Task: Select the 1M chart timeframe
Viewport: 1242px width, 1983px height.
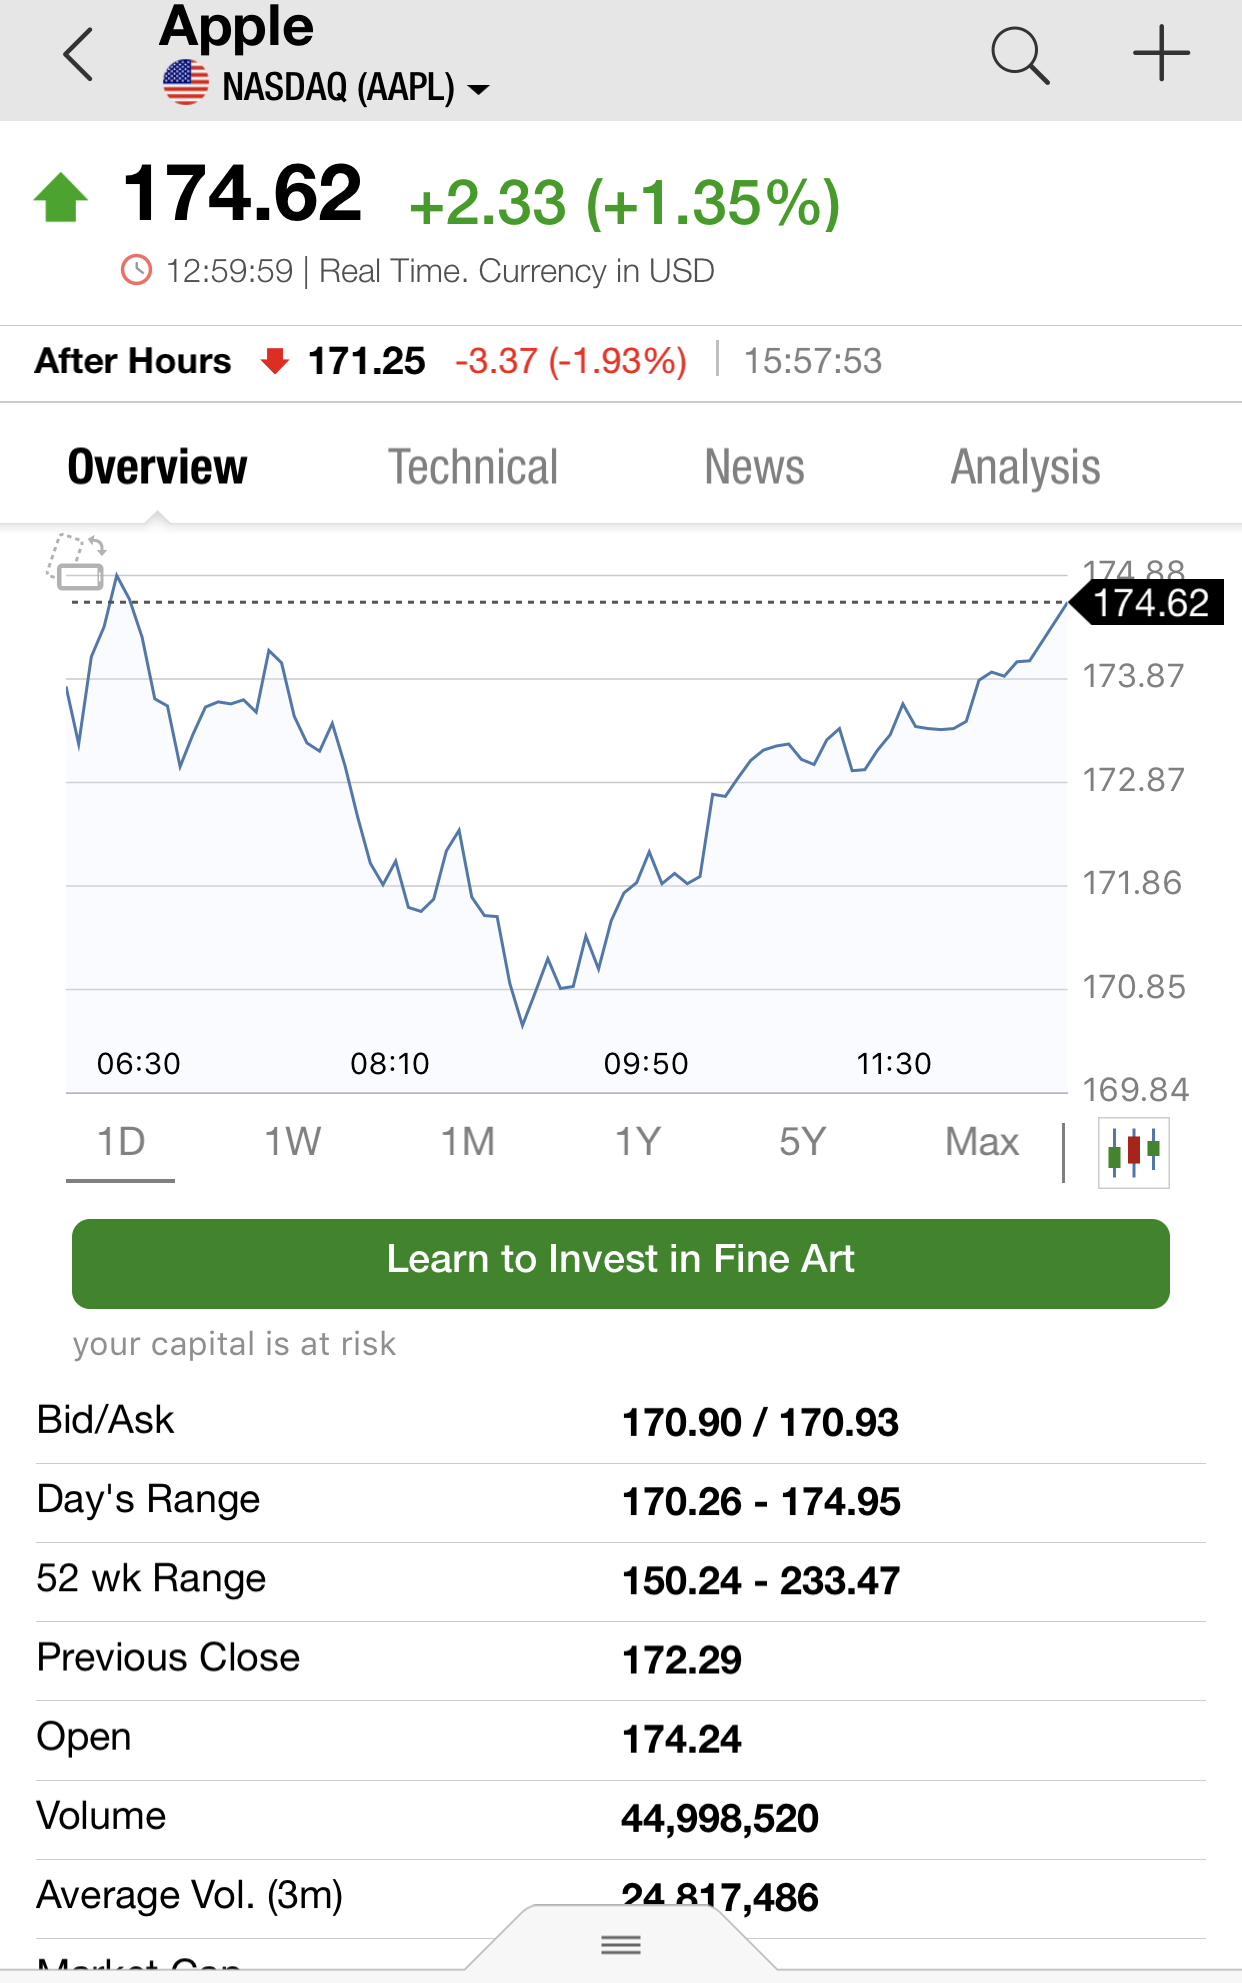Action: coord(468,1142)
